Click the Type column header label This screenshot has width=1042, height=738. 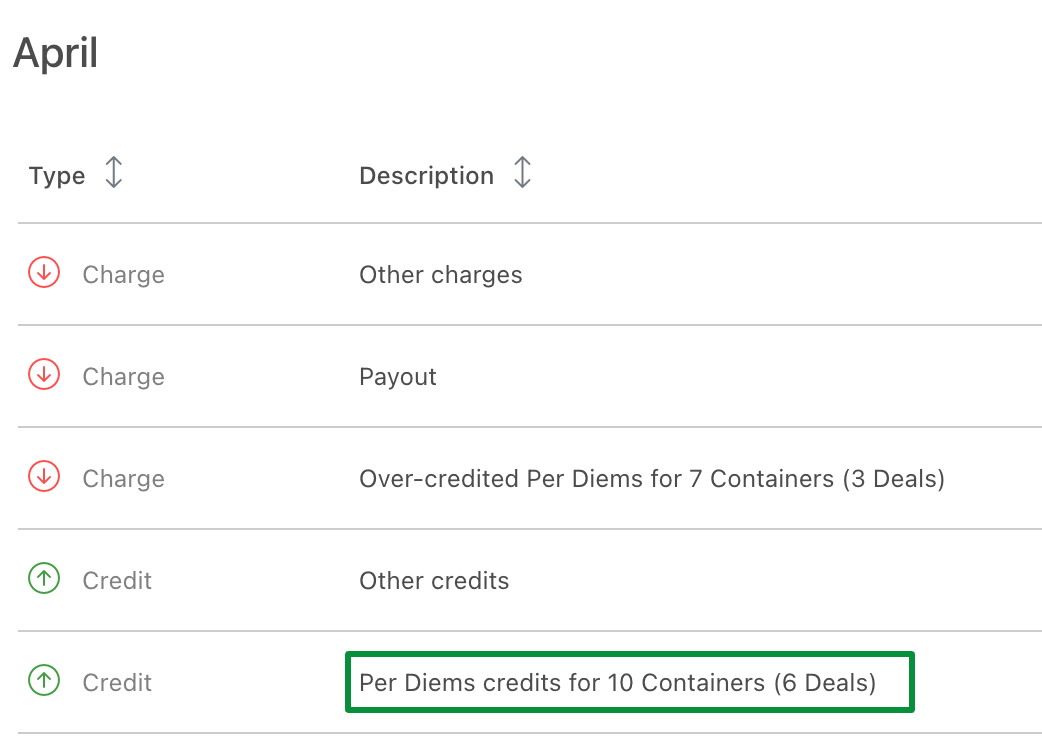(x=57, y=176)
